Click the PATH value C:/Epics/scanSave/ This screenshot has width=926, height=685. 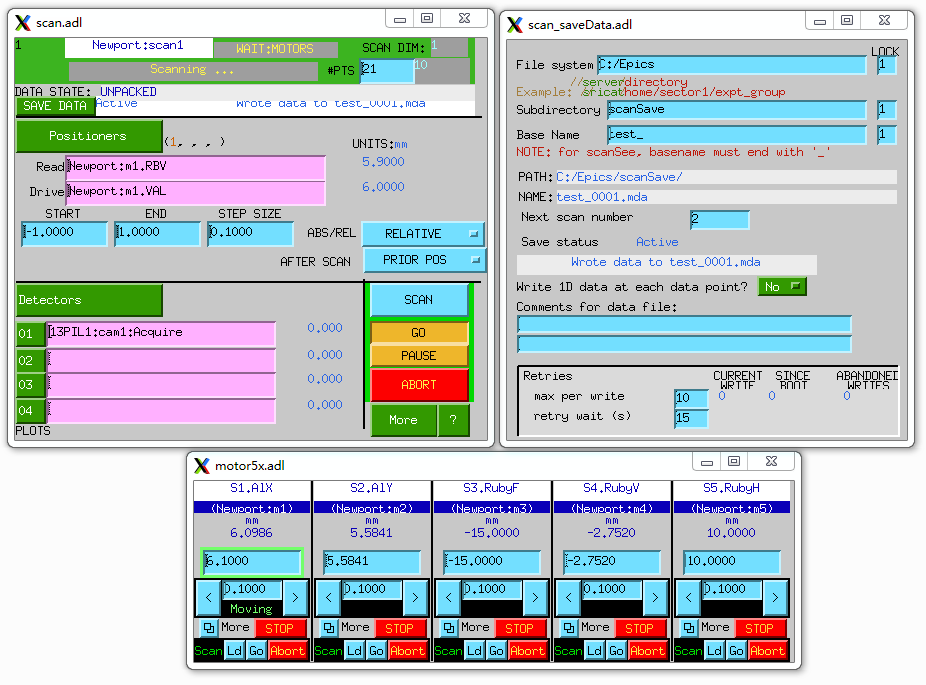point(619,177)
